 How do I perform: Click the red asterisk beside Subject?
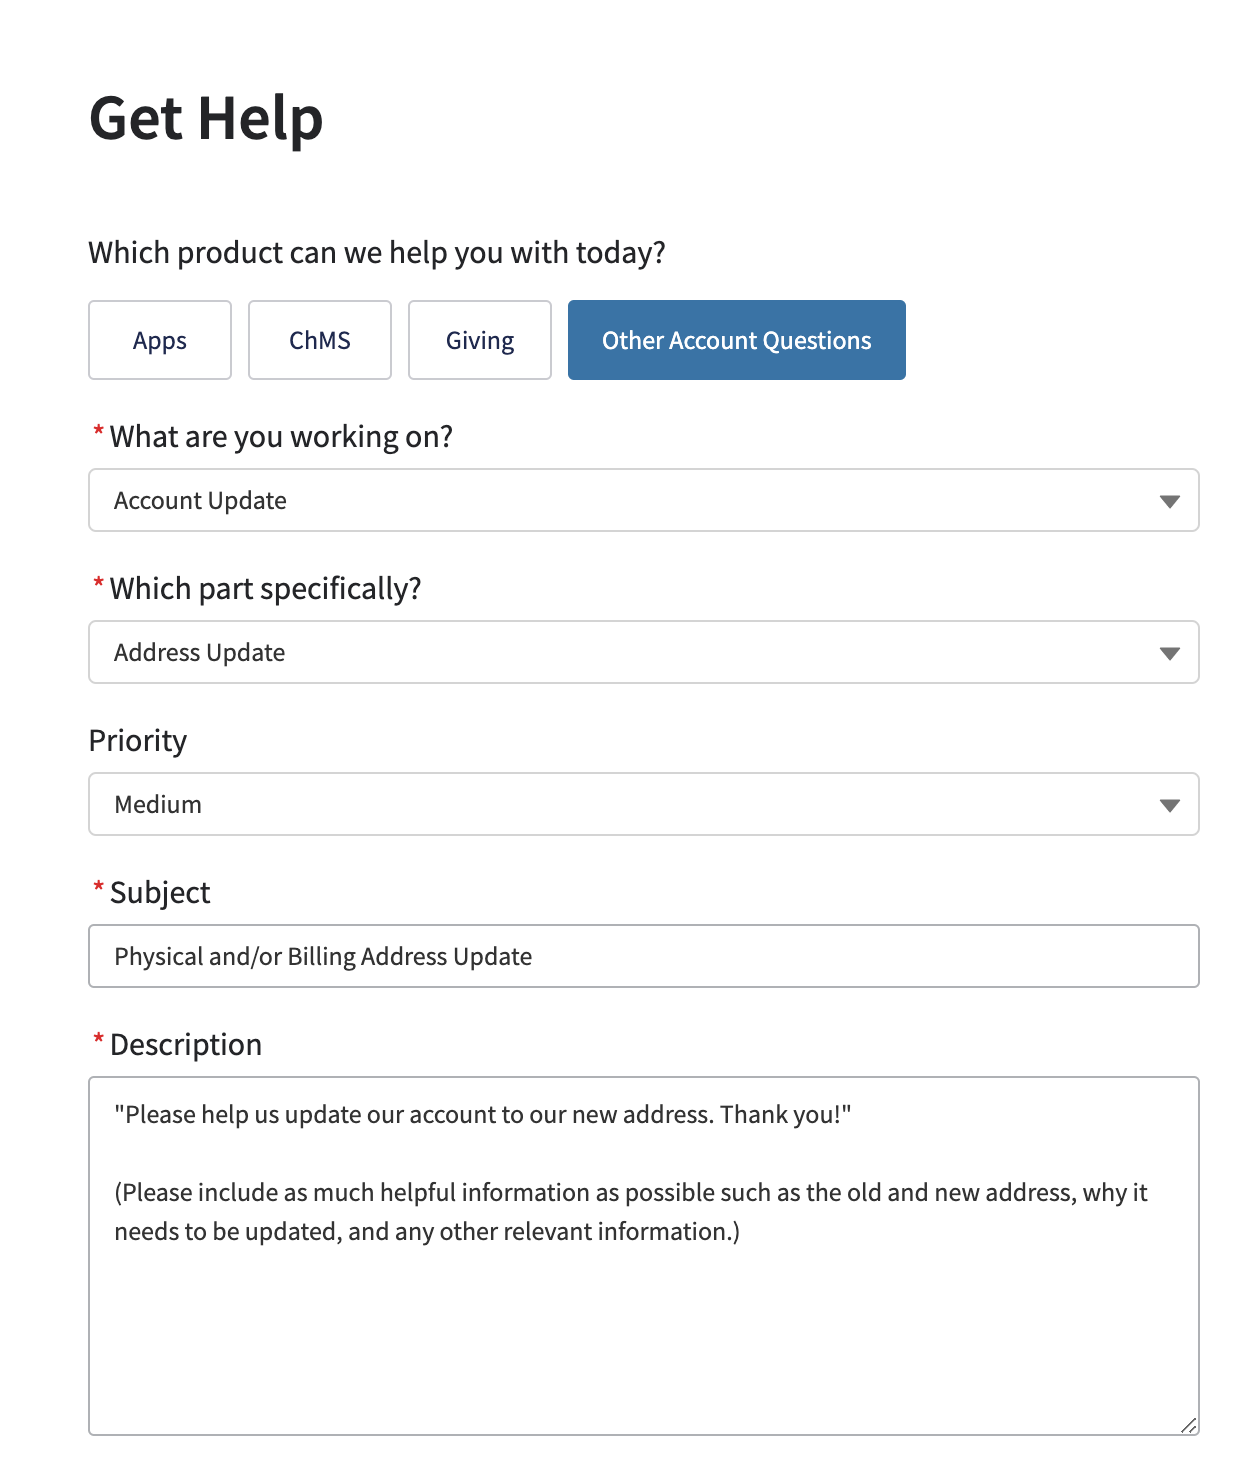point(97,890)
